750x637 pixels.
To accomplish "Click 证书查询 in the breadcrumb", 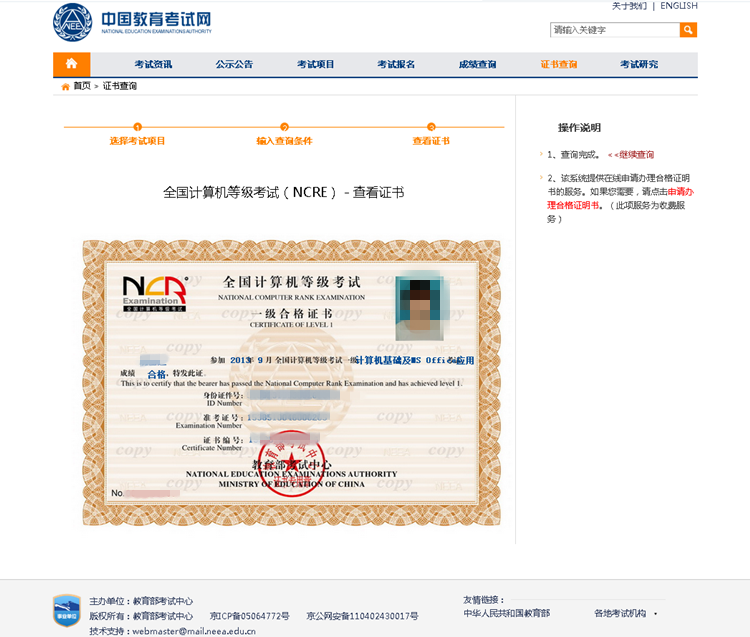I will pyautogui.click(x=120, y=86).
